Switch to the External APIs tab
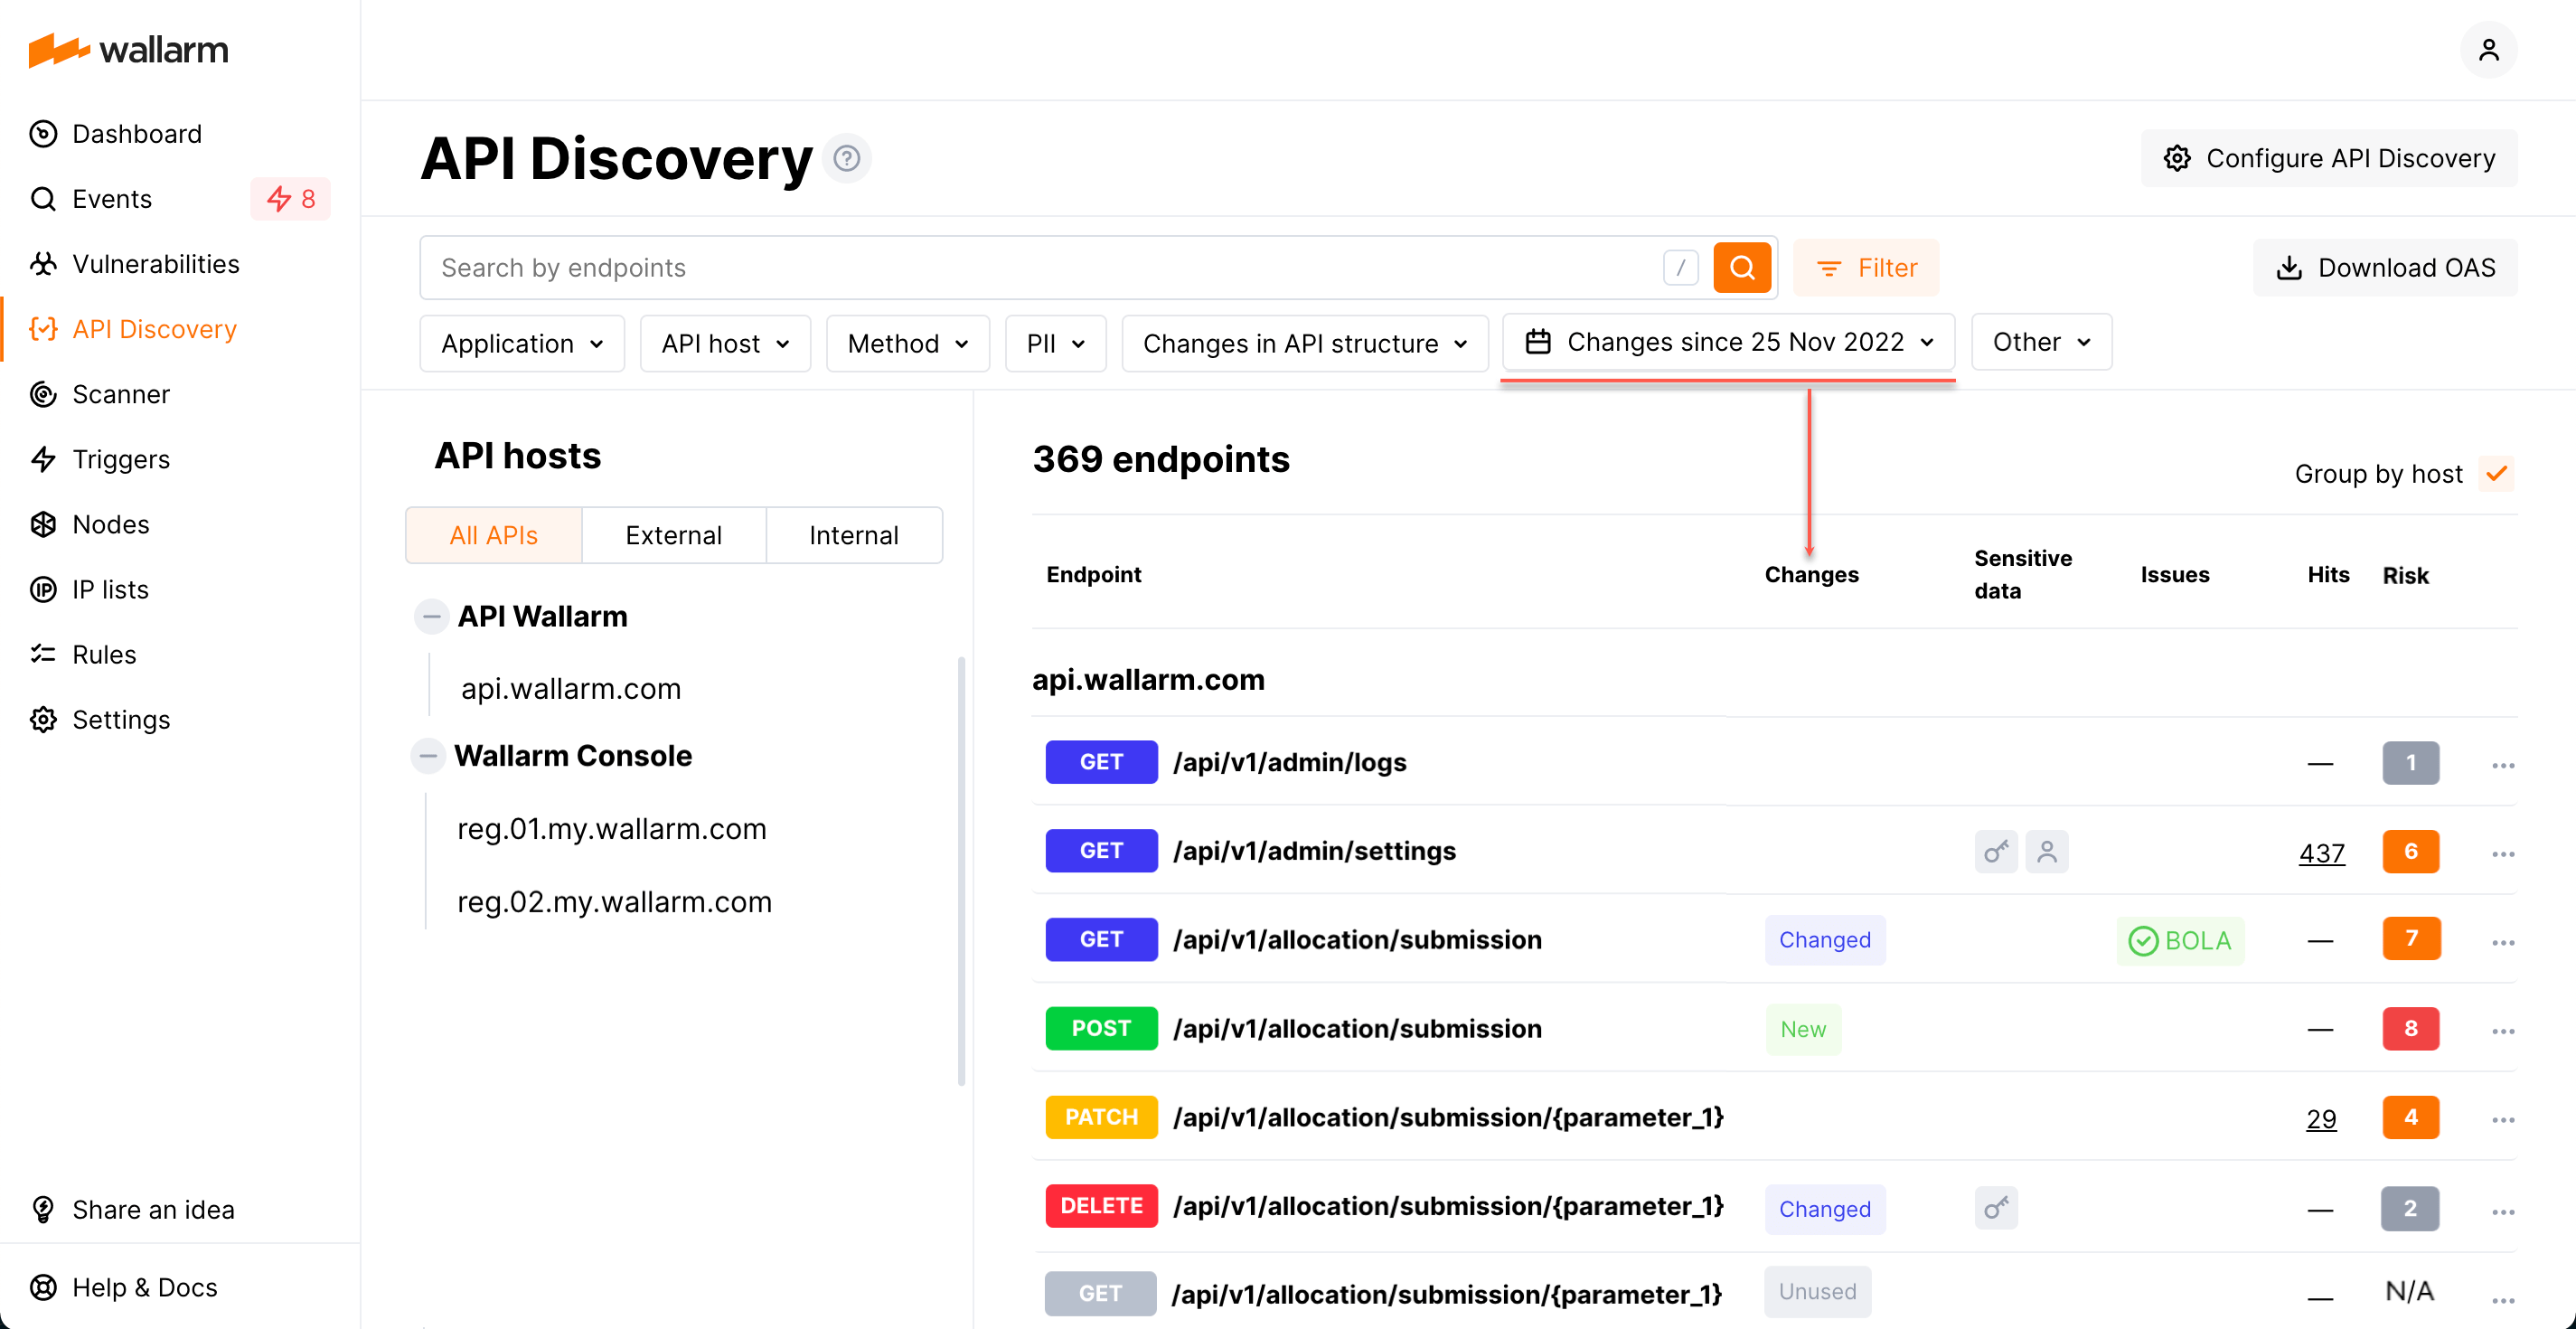 point(673,535)
